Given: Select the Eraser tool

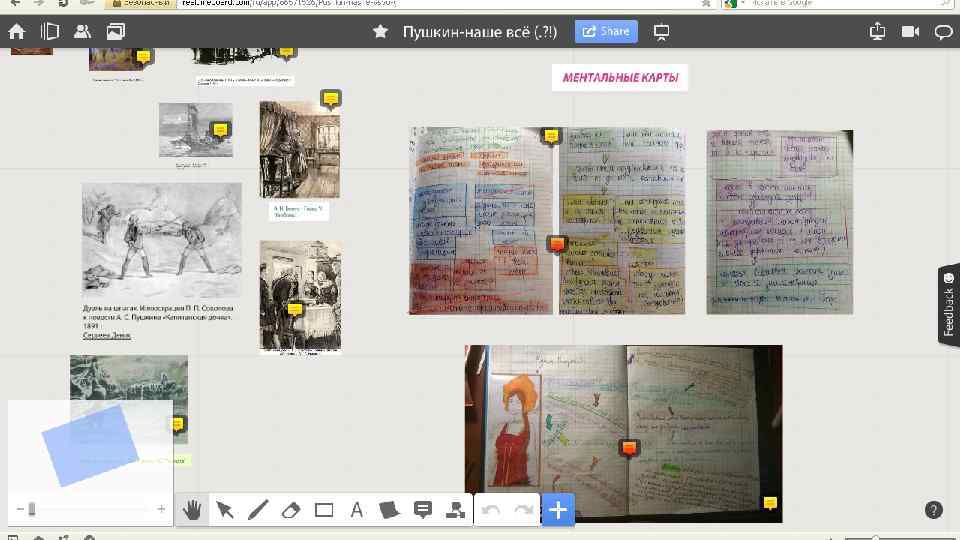Looking at the screenshot, I should point(291,509).
